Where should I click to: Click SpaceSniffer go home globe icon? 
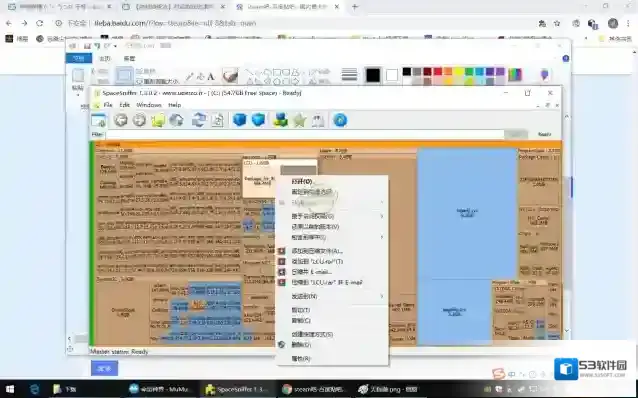tap(177, 120)
